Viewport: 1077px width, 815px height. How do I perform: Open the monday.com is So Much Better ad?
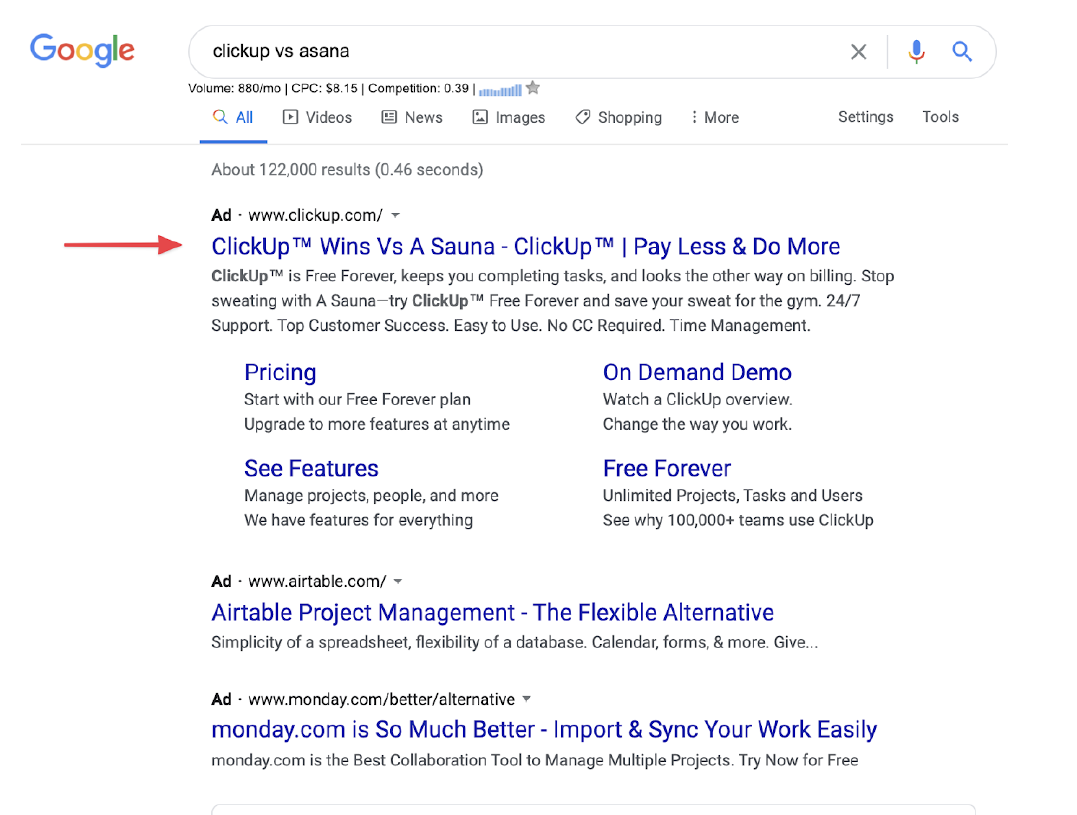point(544,729)
